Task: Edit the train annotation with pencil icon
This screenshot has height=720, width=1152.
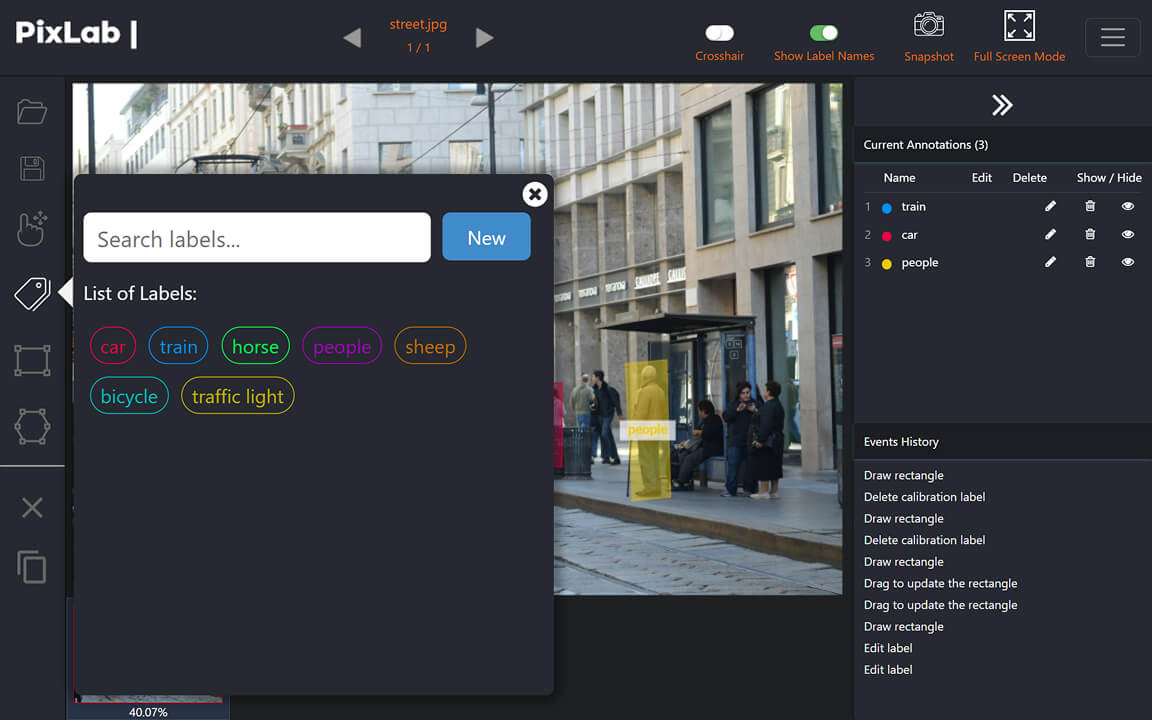Action: click(1050, 206)
